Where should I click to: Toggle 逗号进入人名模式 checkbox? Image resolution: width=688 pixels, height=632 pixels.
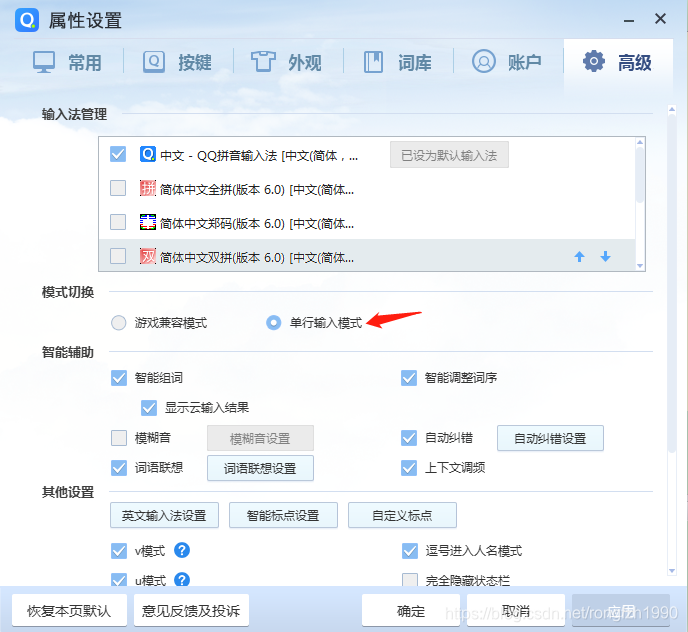click(x=410, y=551)
